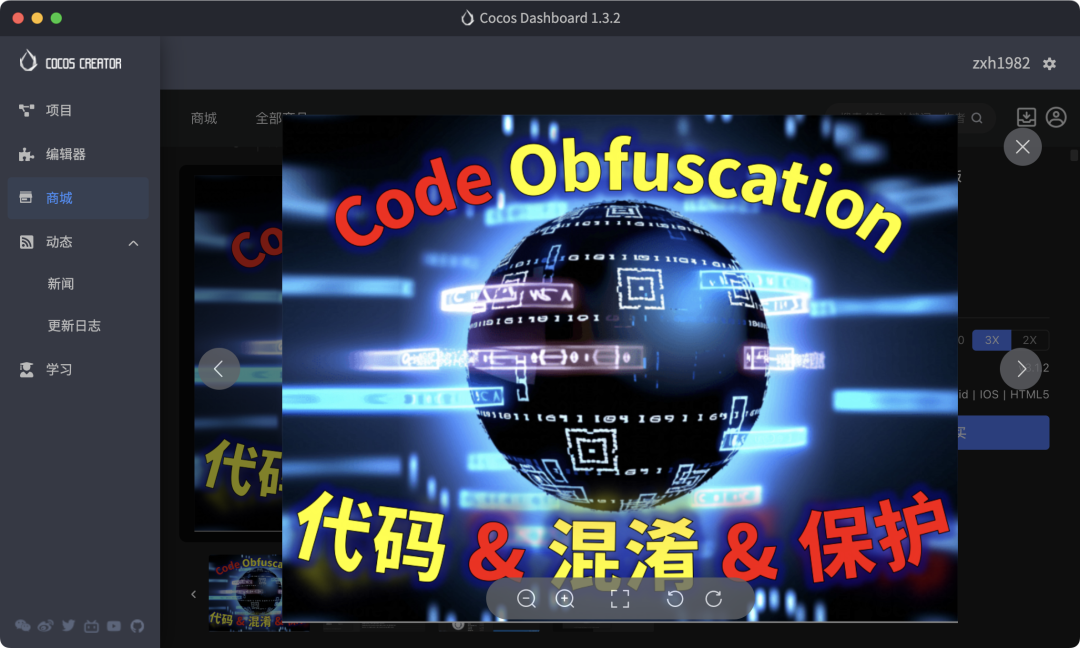Click the store search magnifier icon
Screen dimensions: 1080x648
point(977,118)
